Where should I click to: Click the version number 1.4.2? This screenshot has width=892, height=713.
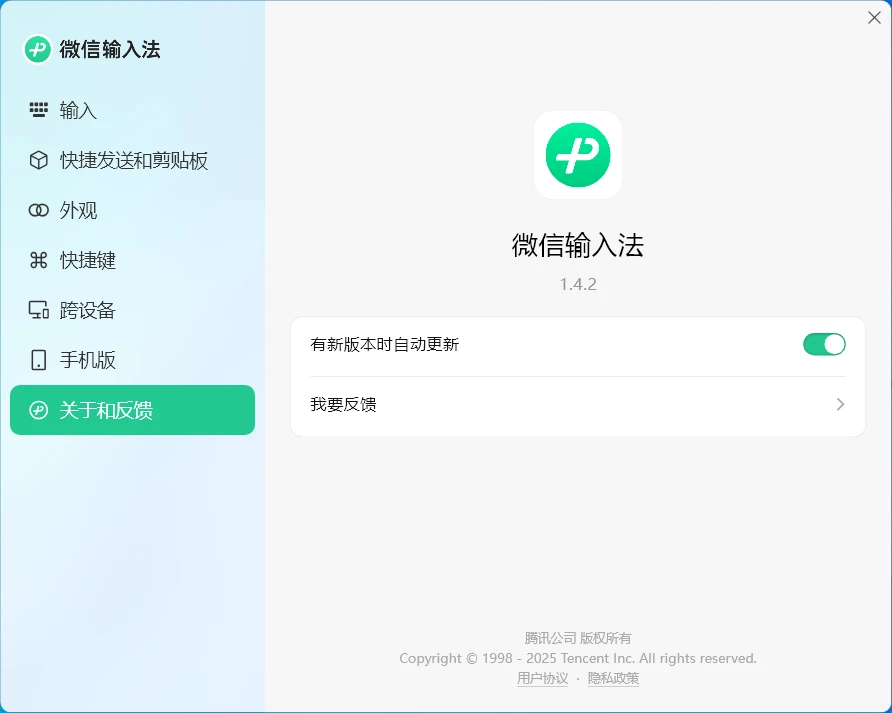tap(578, 284)
